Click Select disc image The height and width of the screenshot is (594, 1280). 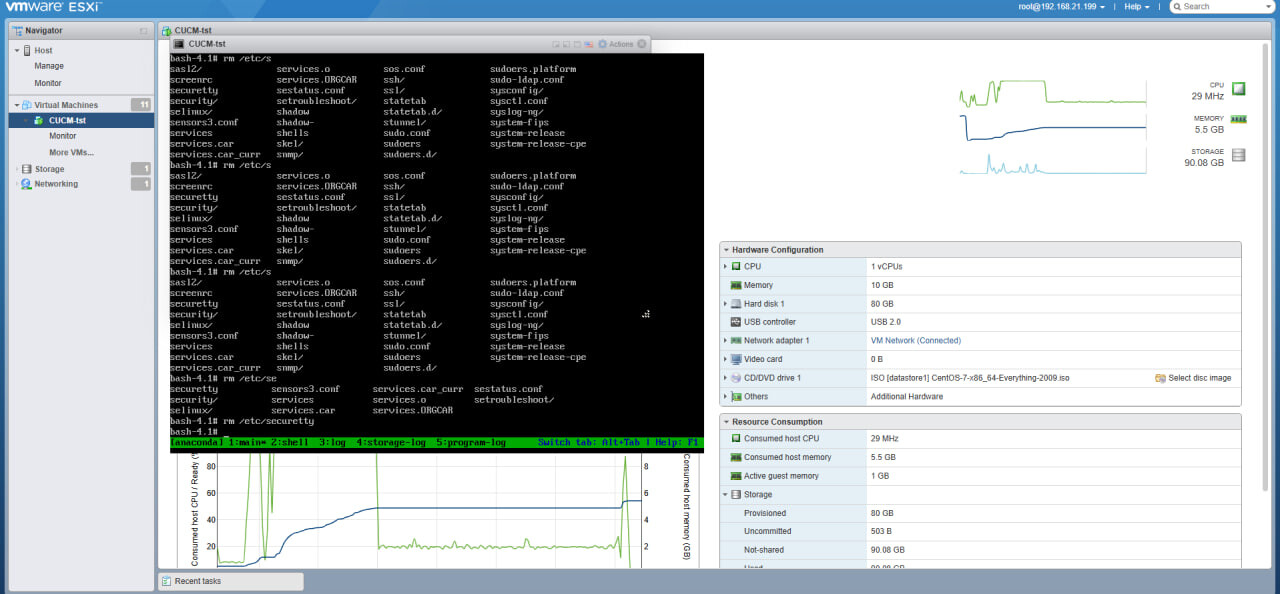[x=1193, y=378]
